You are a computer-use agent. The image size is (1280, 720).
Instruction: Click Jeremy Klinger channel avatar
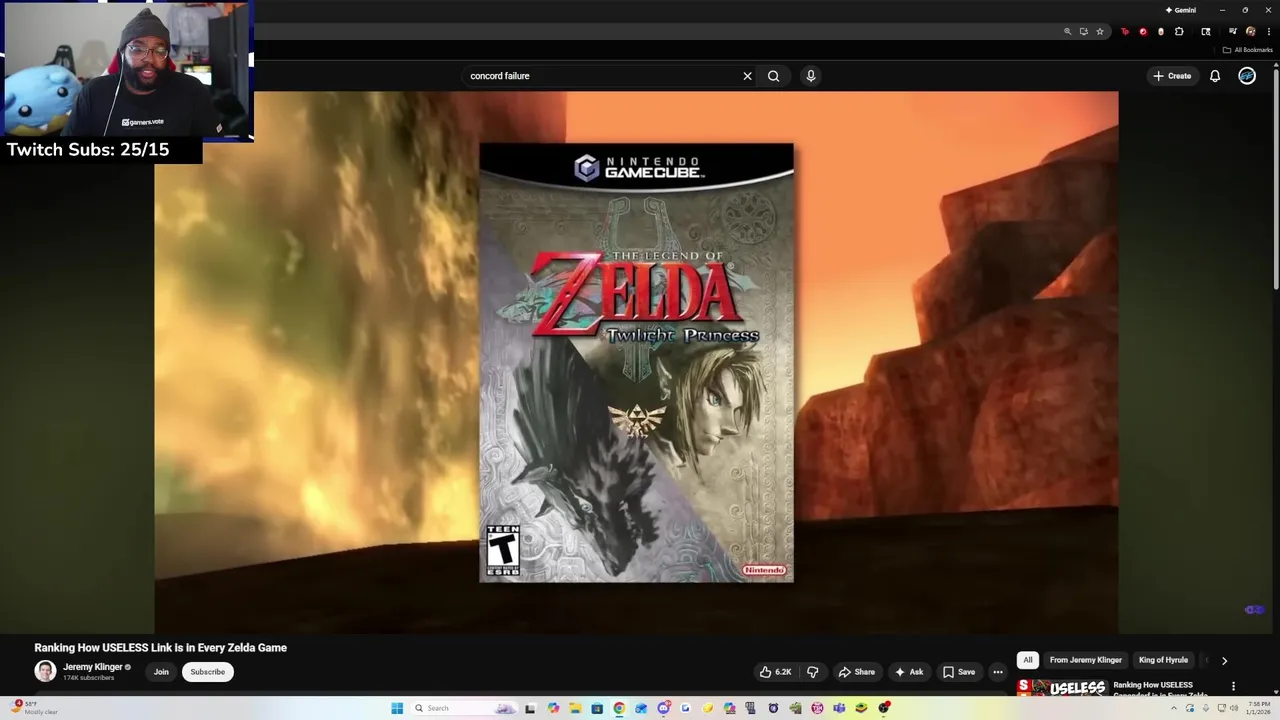(45, 671)
